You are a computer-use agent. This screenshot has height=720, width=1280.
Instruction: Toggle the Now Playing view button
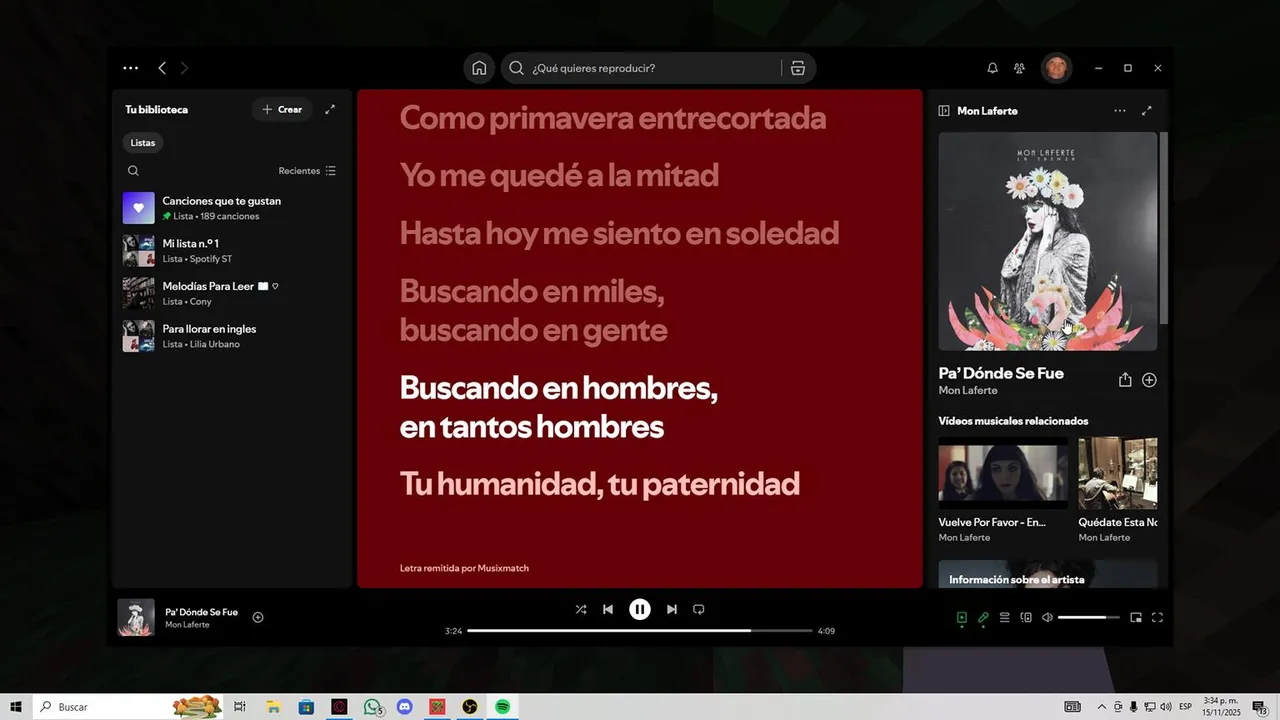tap(962, 618)
